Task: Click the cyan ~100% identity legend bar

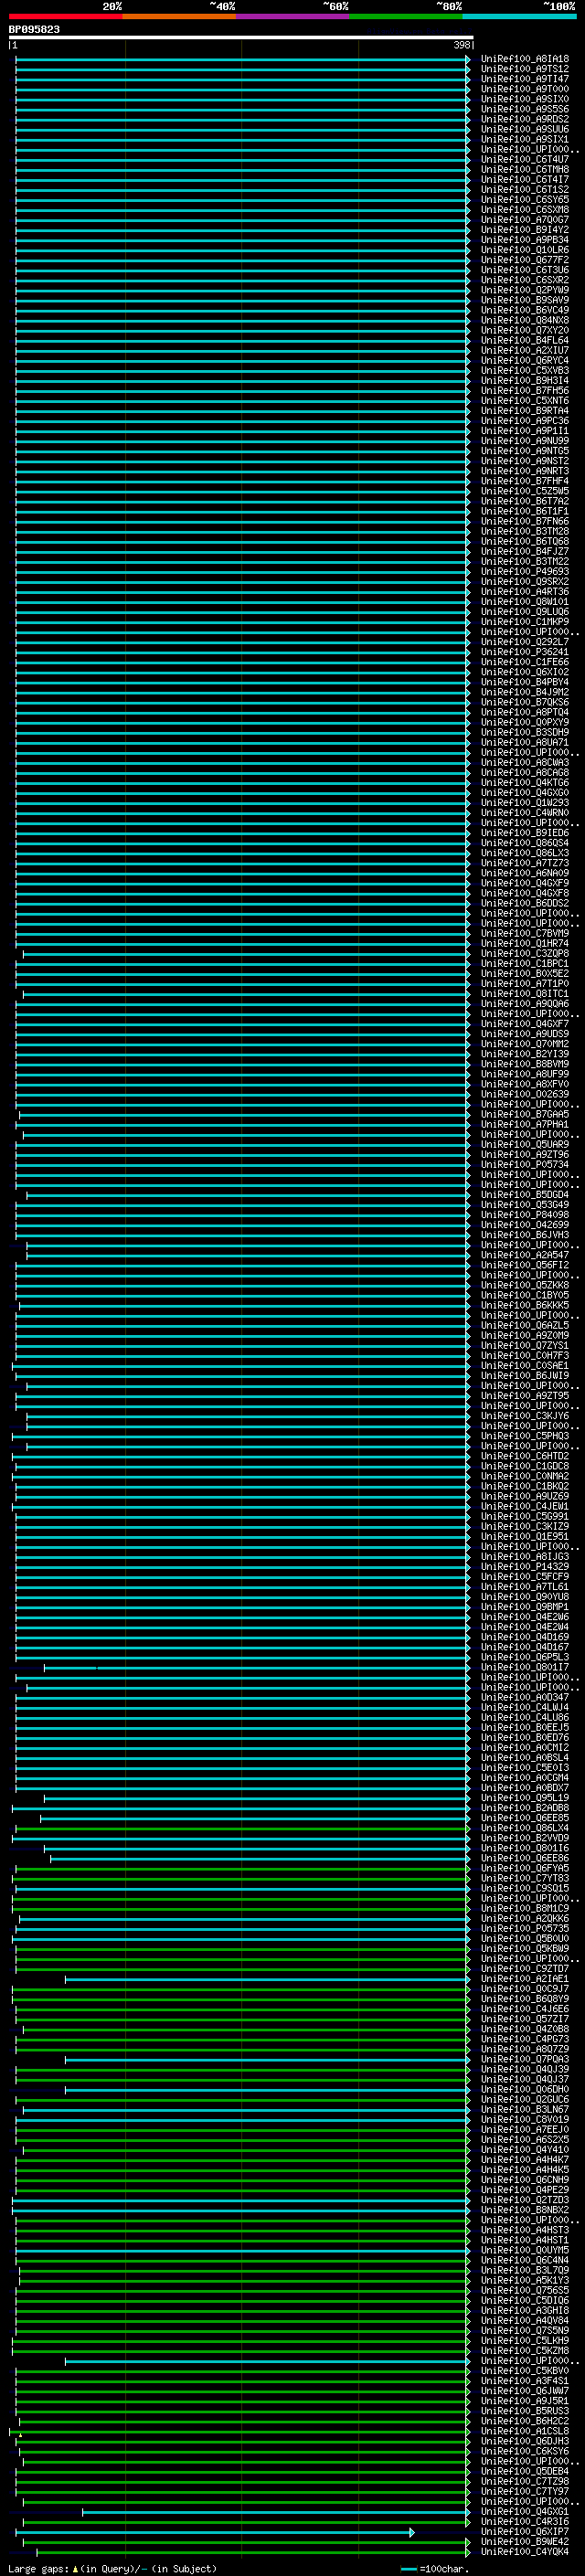Action: pyautogui.click(x=520, y=16)
